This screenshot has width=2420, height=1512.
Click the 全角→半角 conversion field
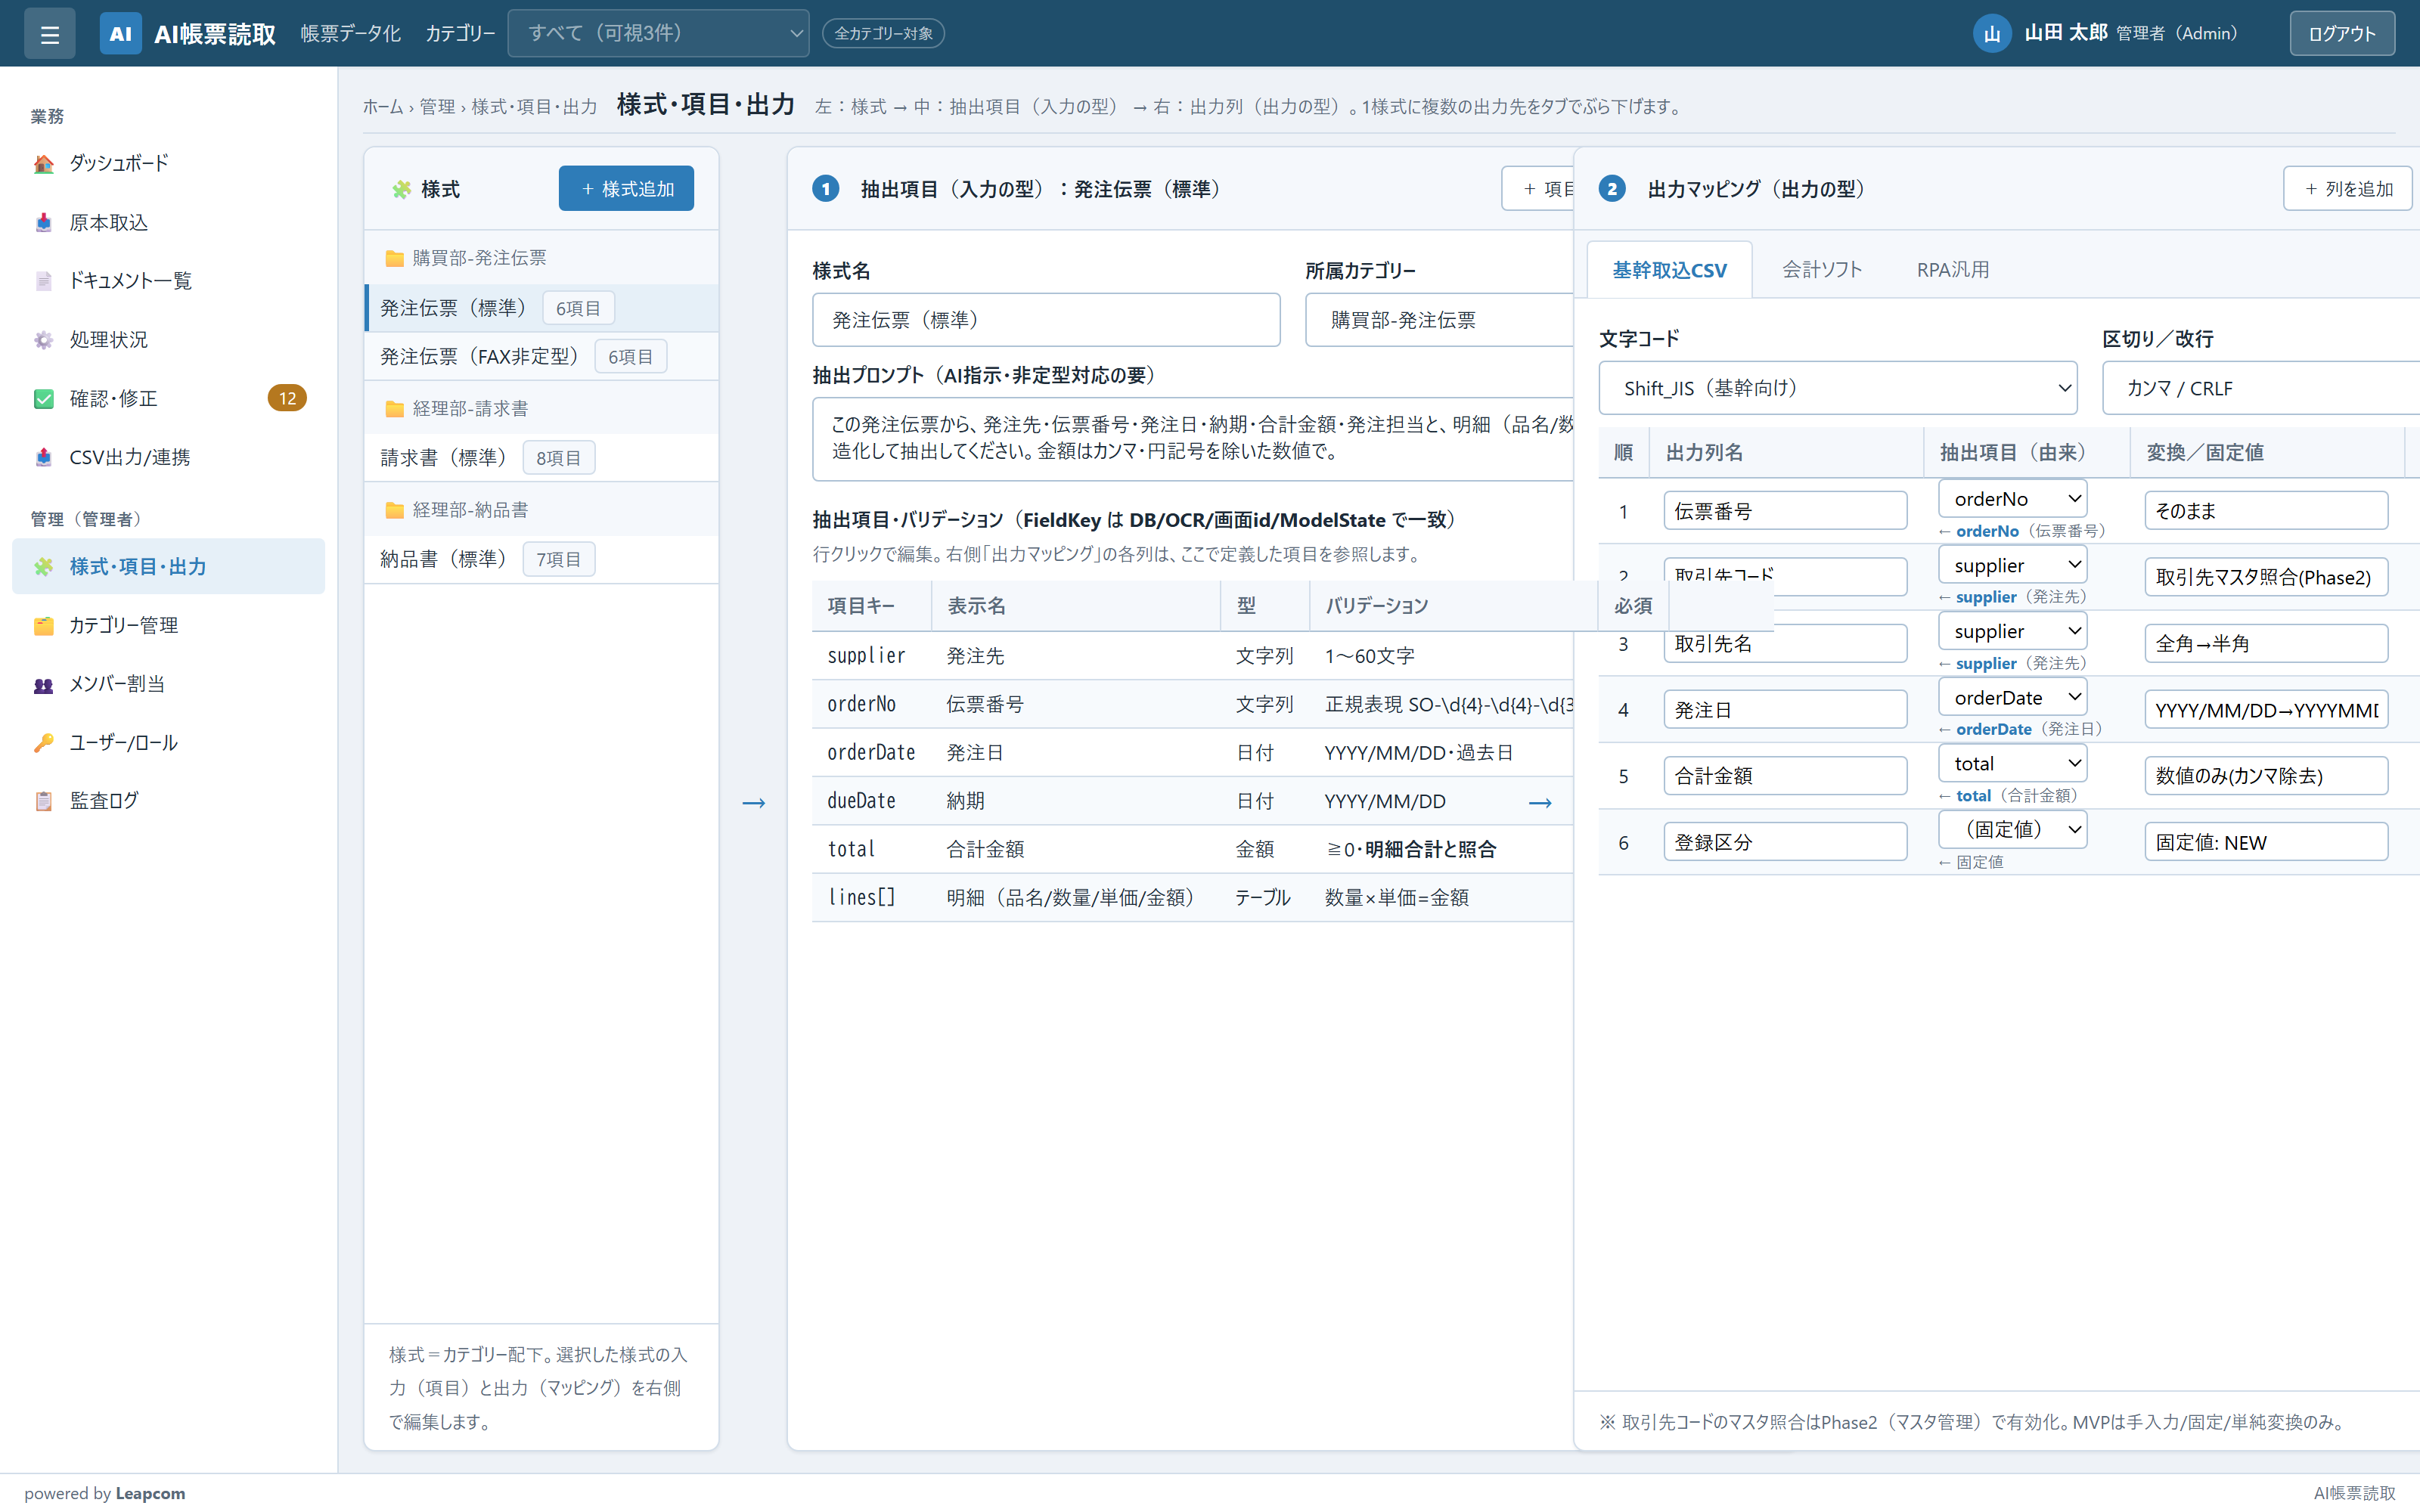2266,644
